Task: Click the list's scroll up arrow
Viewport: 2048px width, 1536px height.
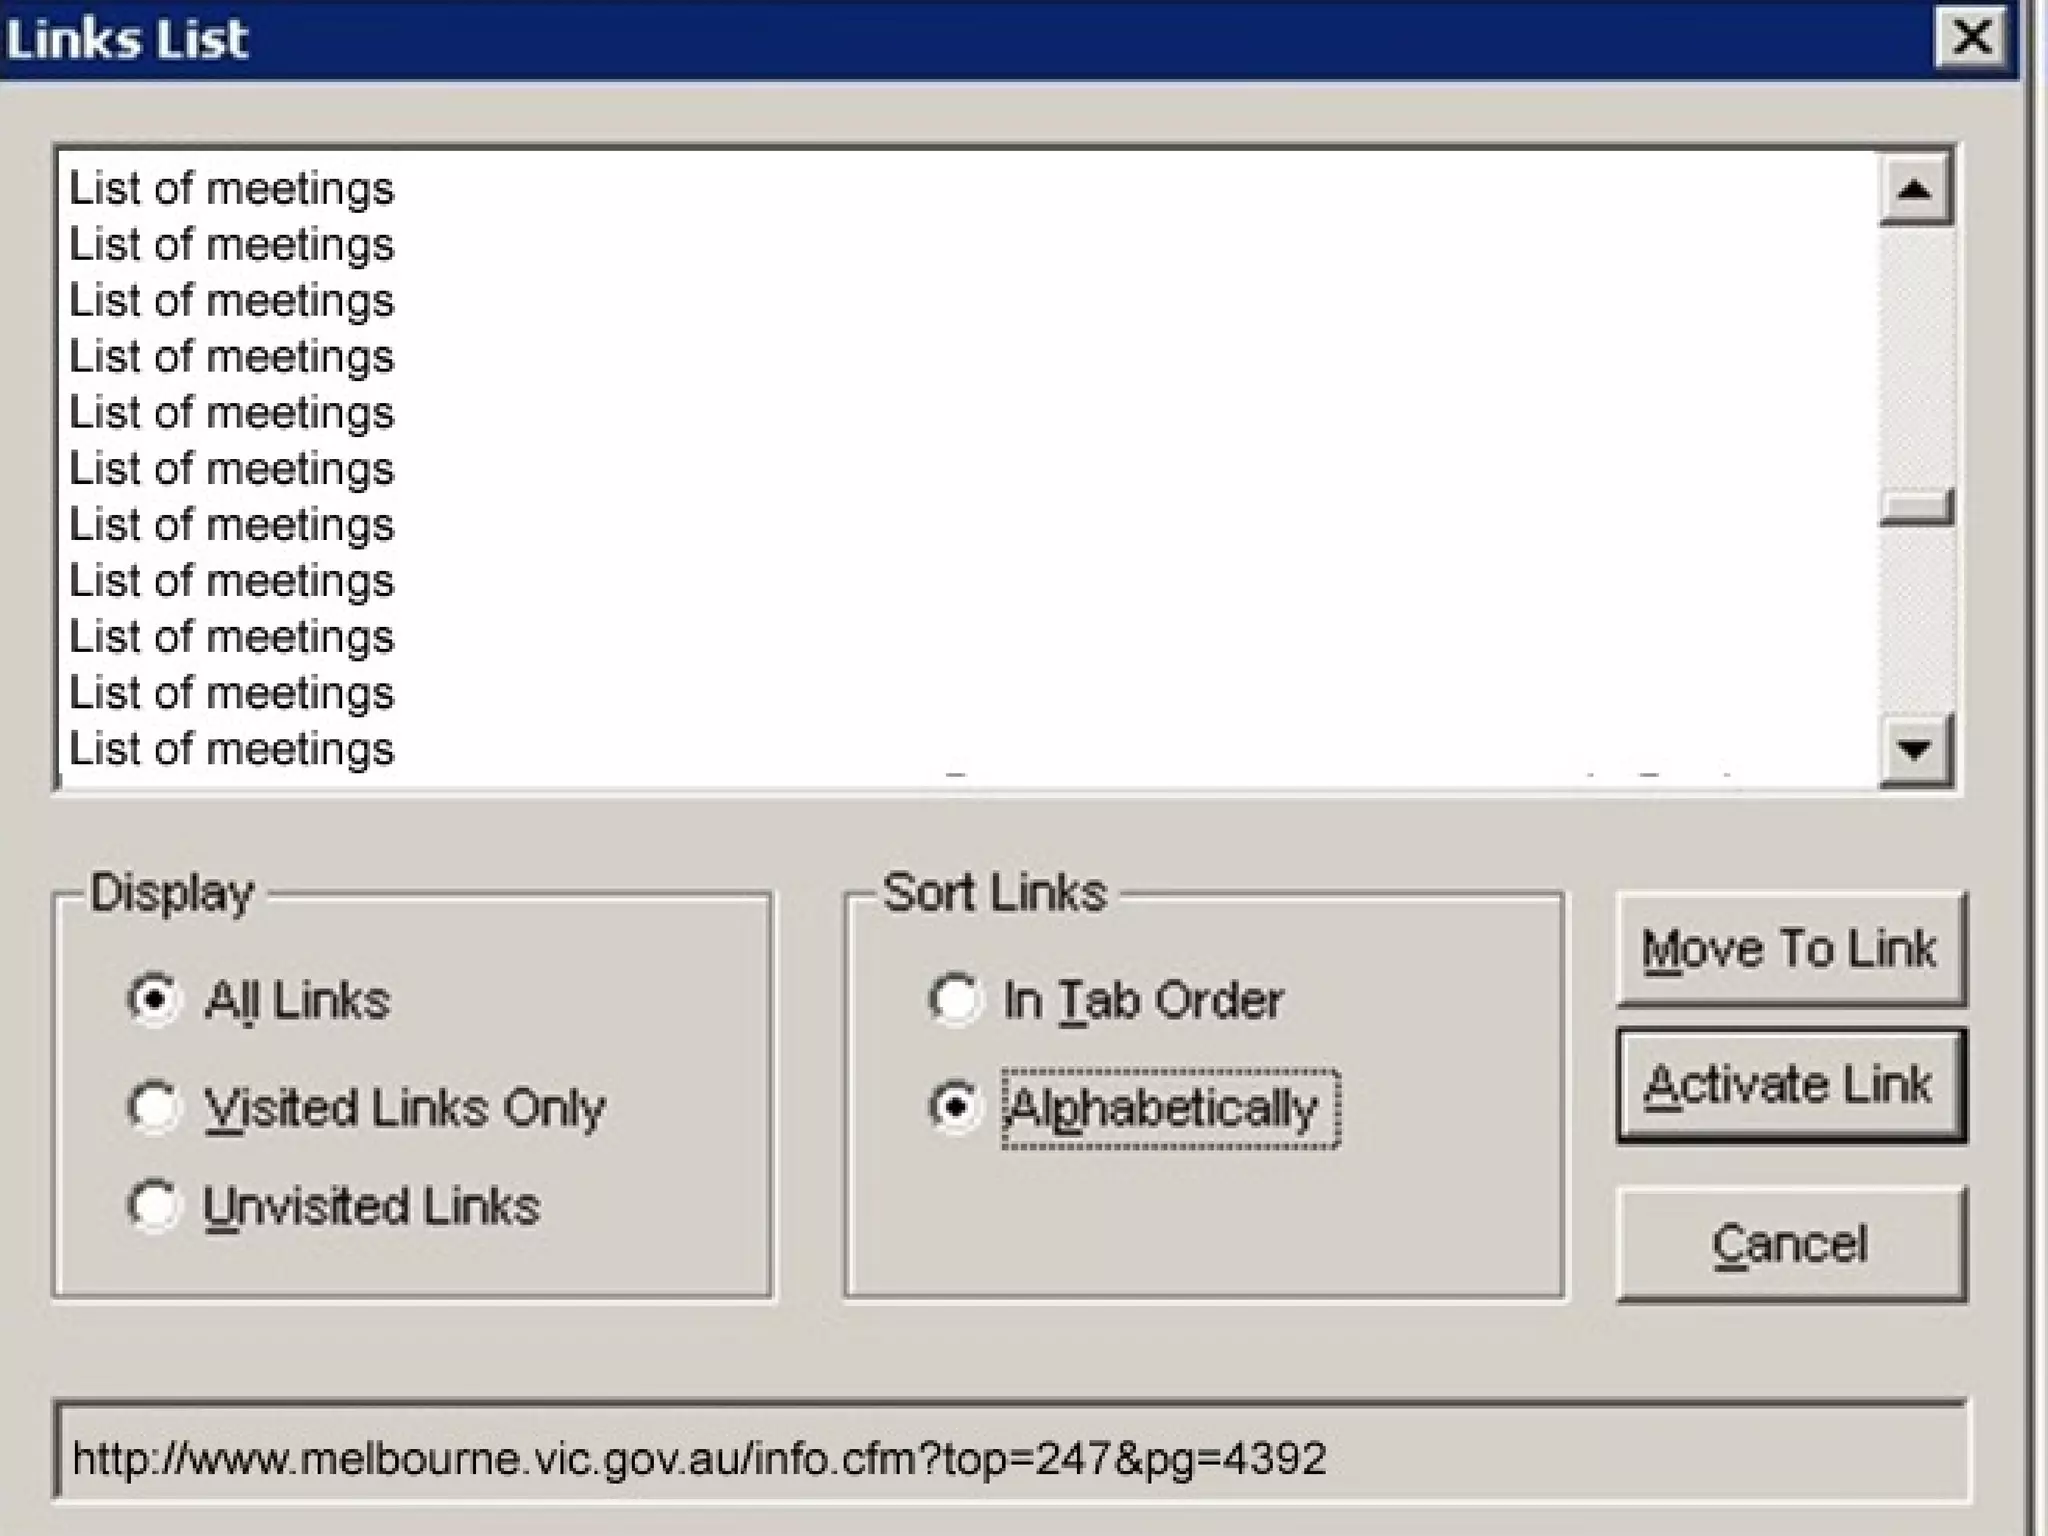Action: click(1915, 188)
